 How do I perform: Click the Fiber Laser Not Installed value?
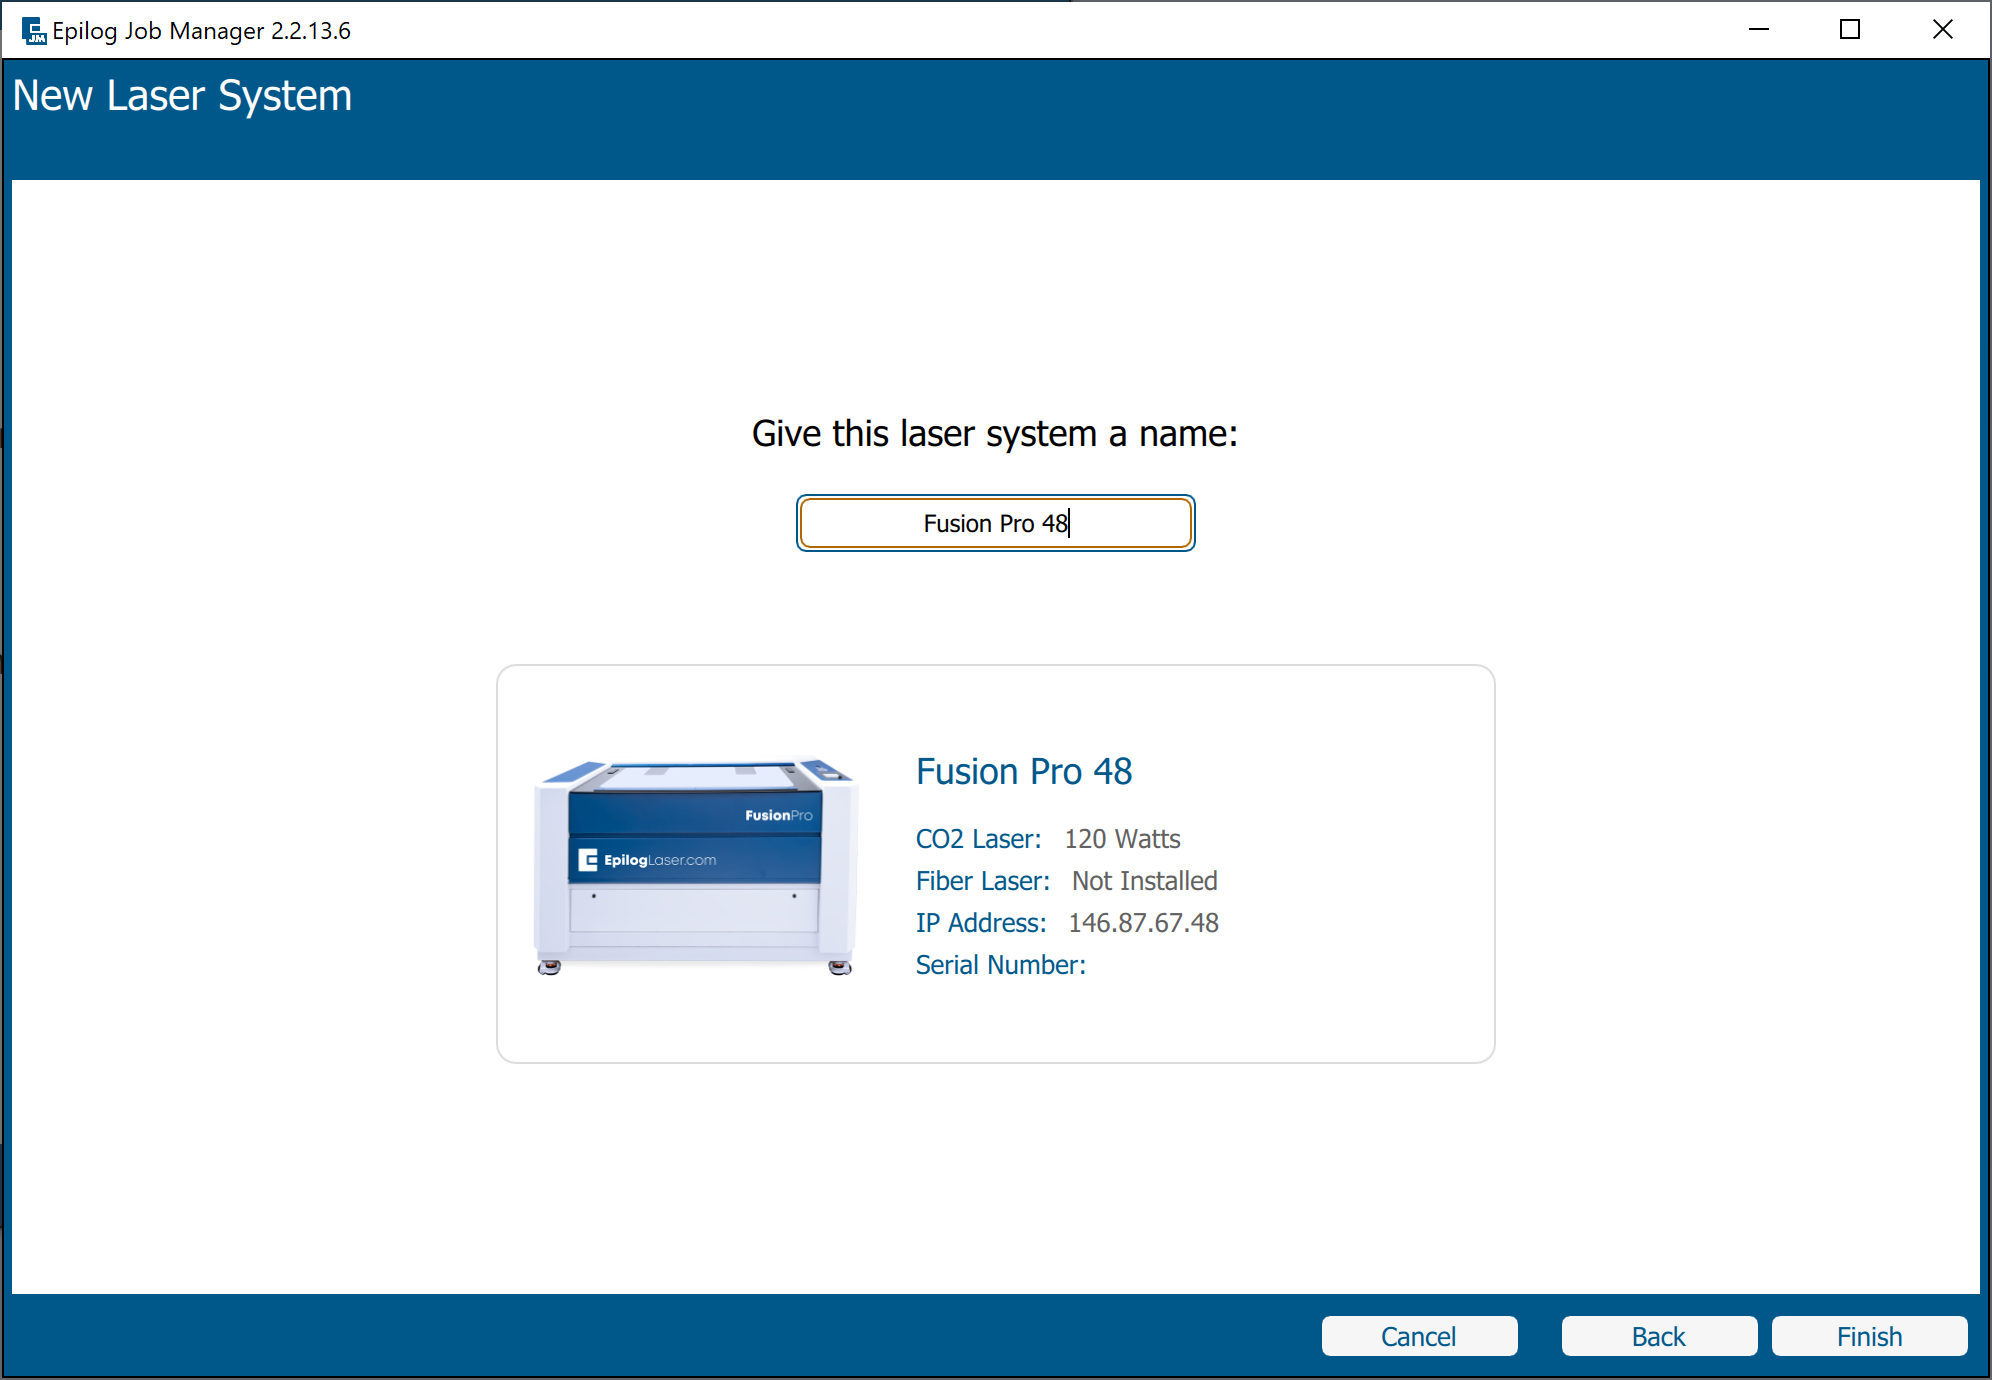[1144, 881]
